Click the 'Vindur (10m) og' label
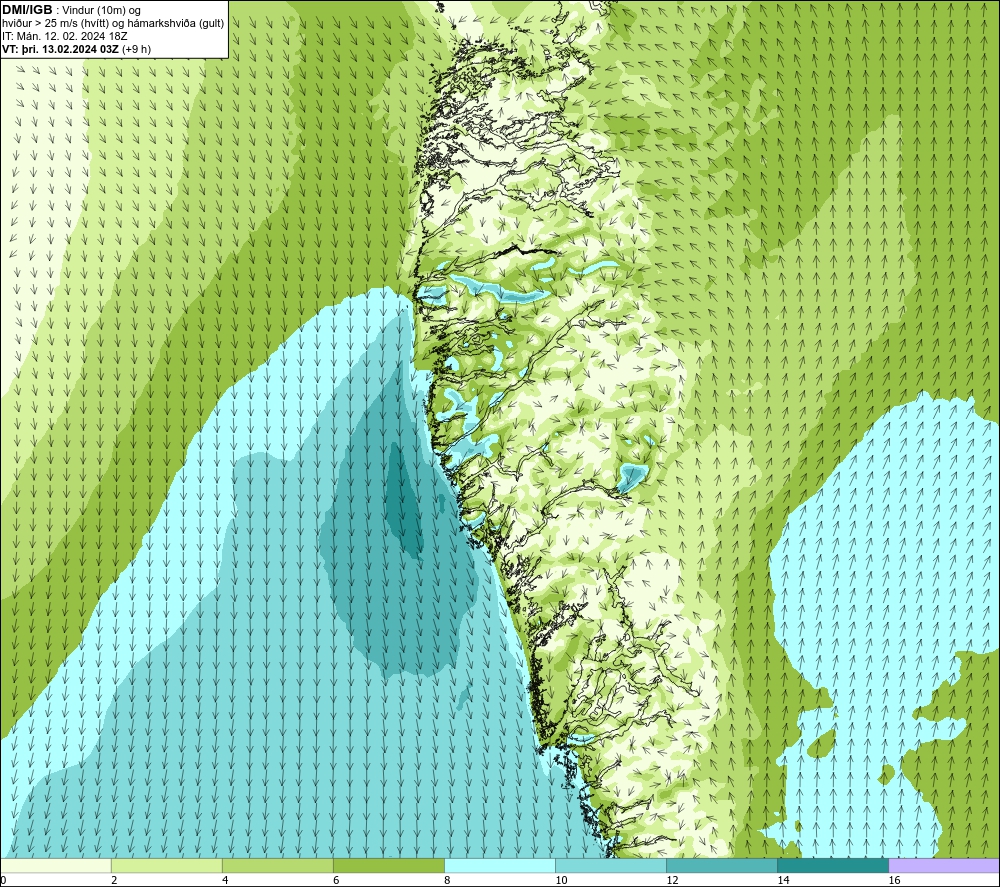Screen dimensions: 1000x887 coord(101,10)
